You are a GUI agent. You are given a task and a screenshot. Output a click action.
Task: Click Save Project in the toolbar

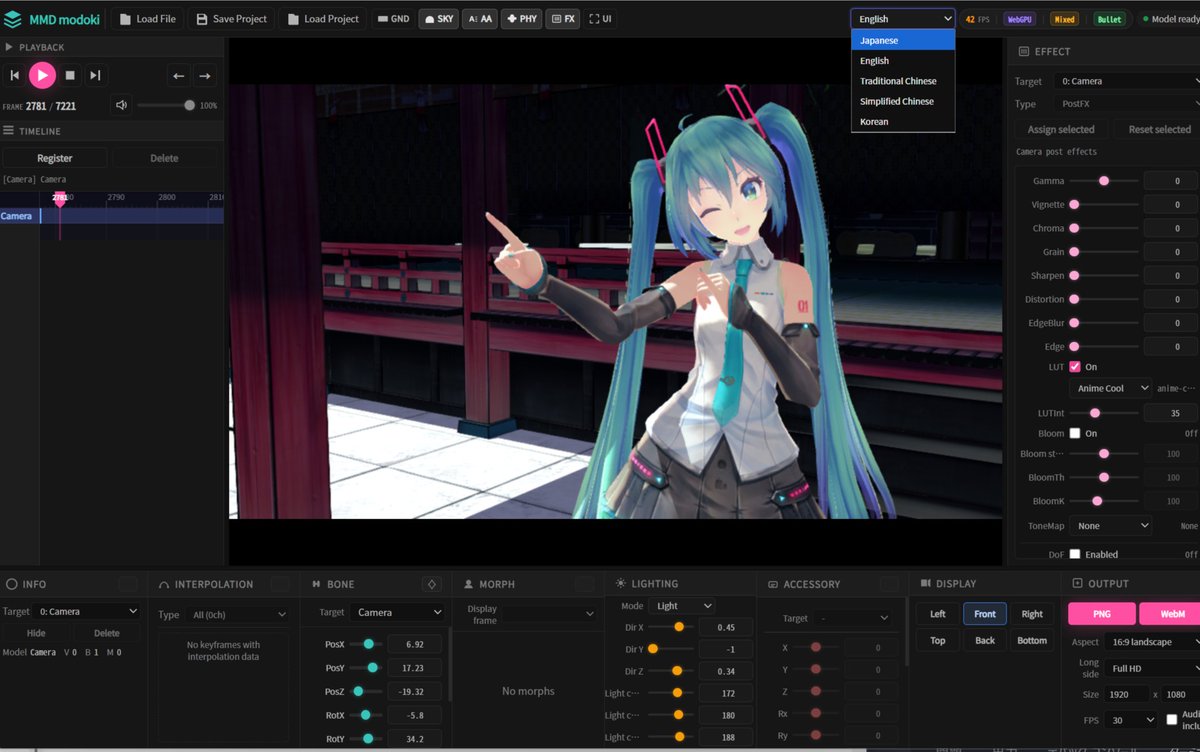pos(230,19)
